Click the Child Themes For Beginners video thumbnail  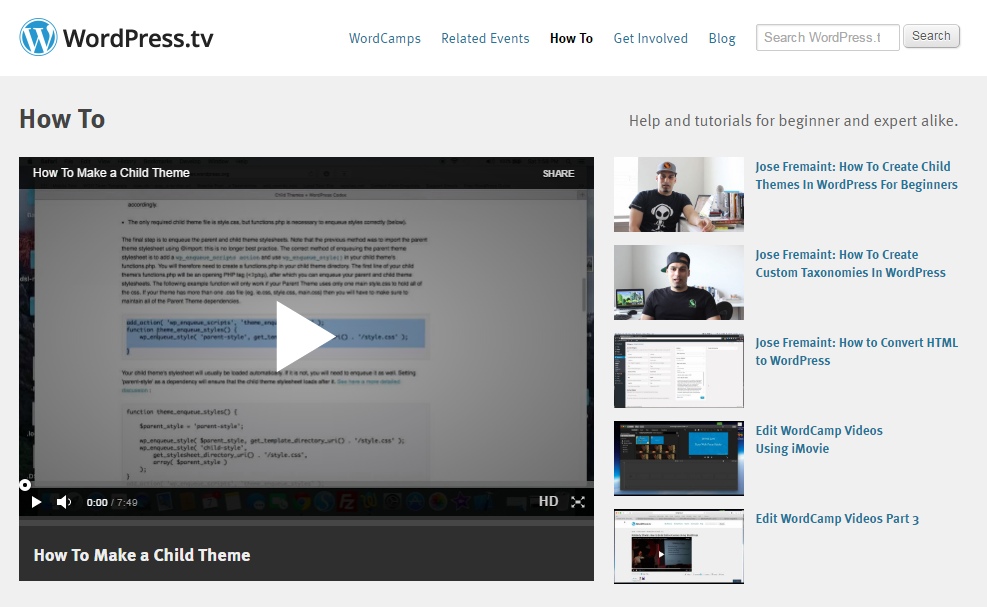[679, 195]
